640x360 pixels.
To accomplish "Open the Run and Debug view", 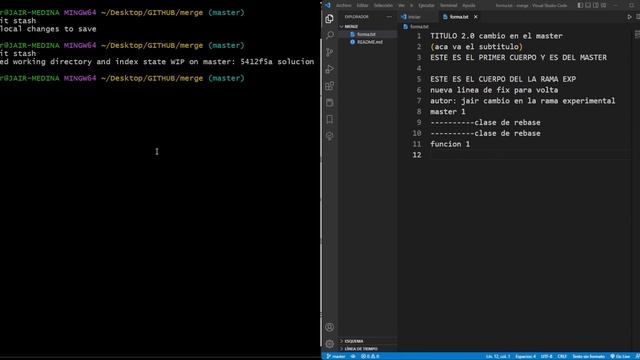I will click(x=329, y=69).
